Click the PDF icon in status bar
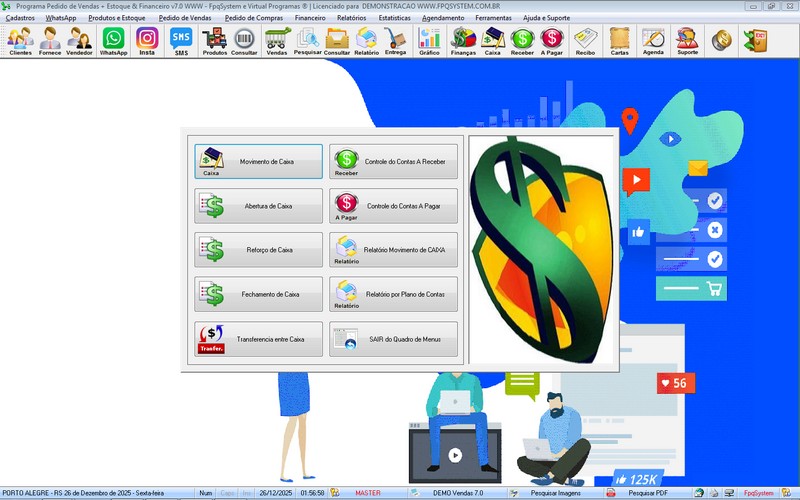The image size is (800, 500). (611, 493)
